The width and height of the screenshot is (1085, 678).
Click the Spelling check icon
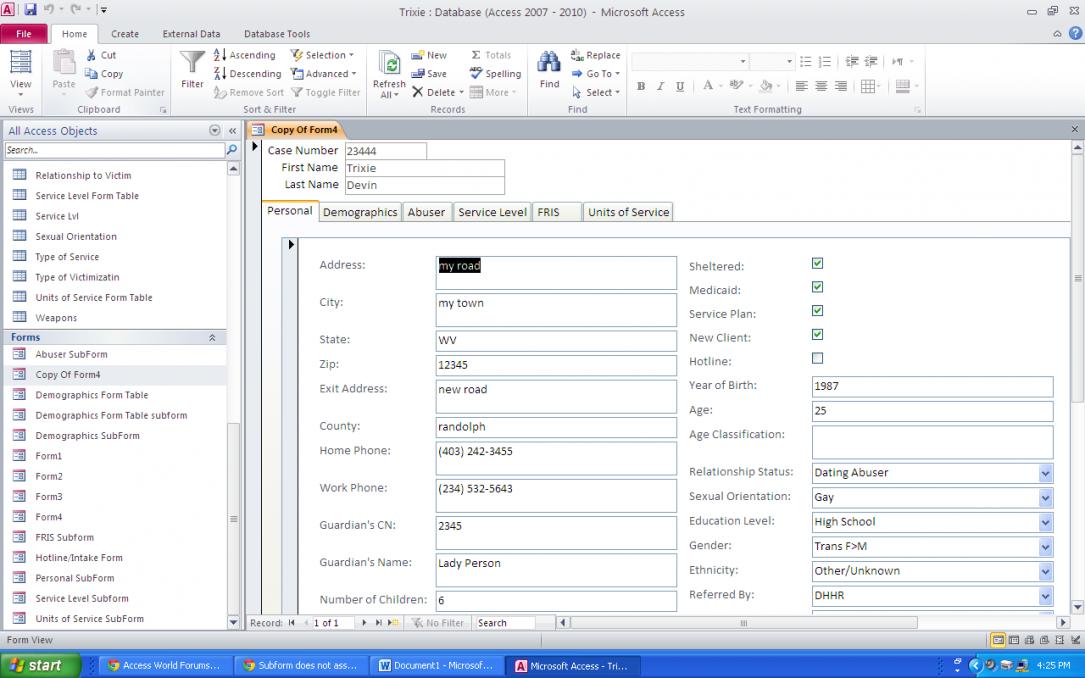(477, 74)
